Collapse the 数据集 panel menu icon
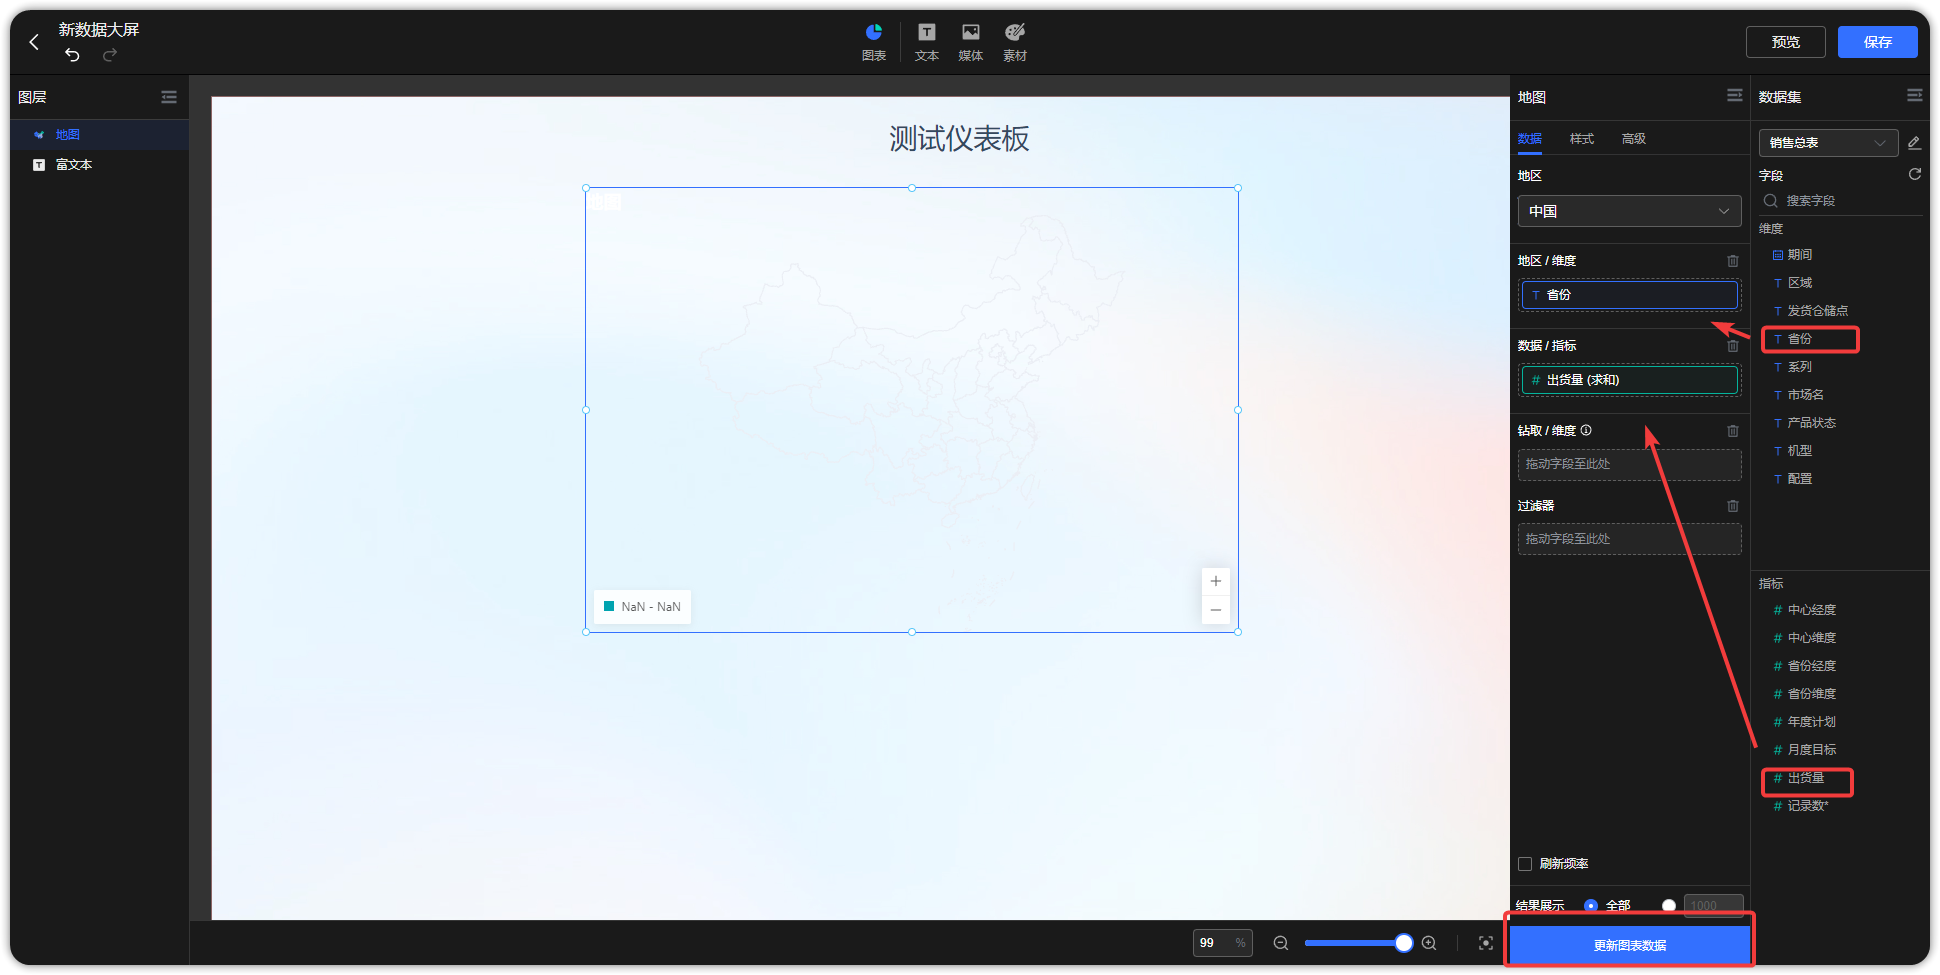Screen dimensions: 1940x975 click(1915, 95)
